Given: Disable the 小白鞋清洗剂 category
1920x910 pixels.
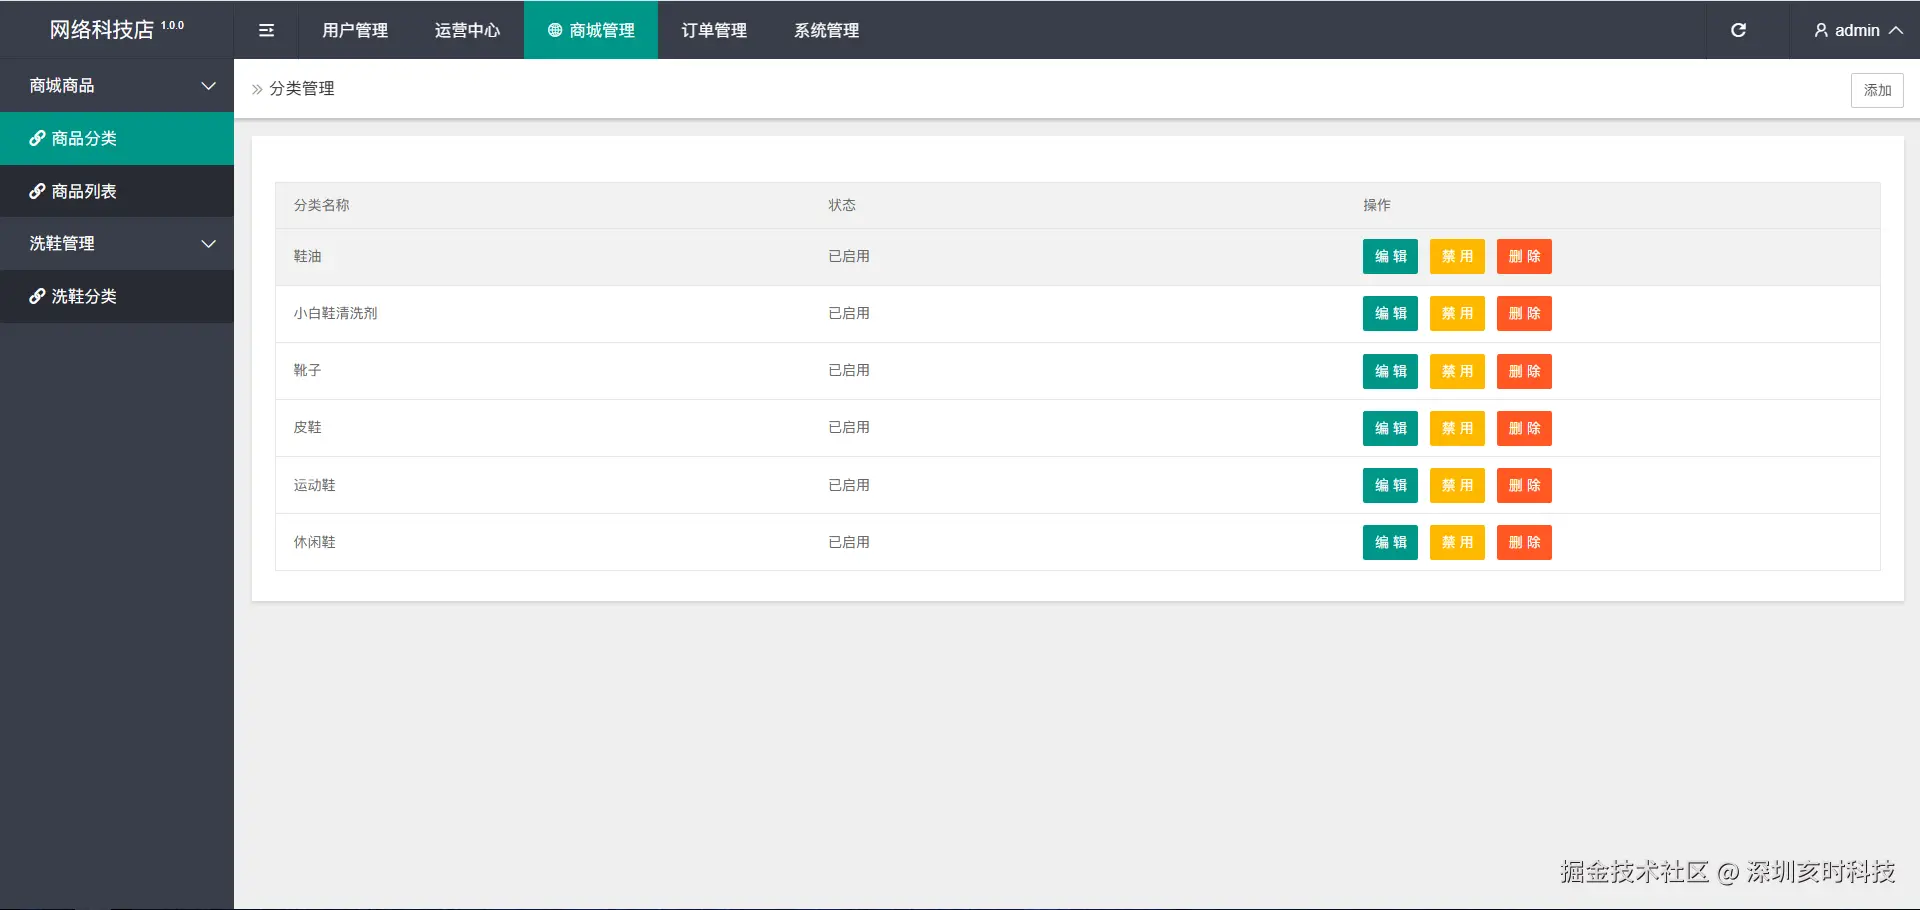Looking at the screenshot, I should pos(1457,314).
